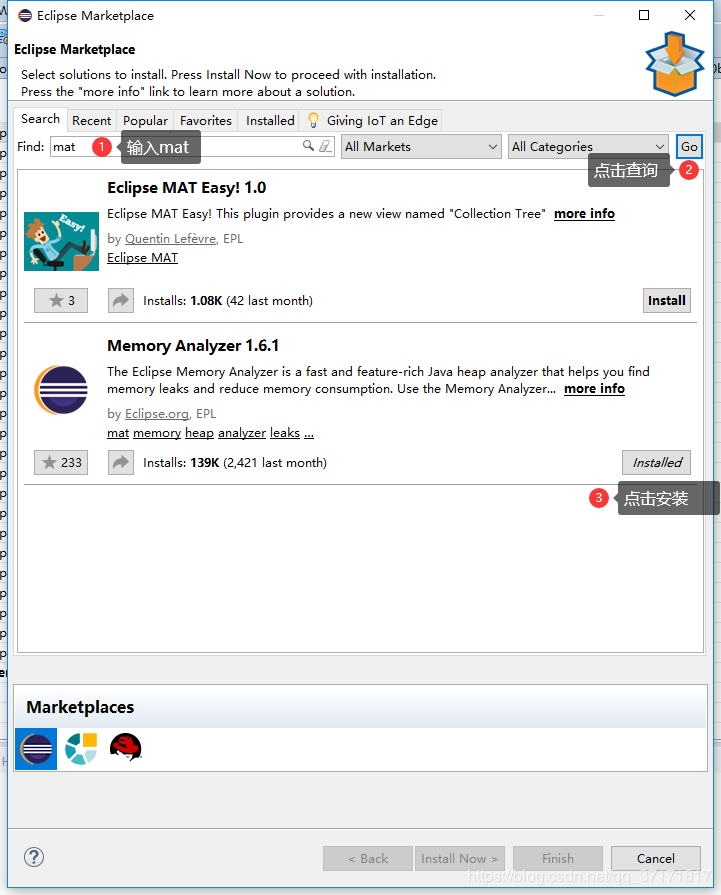Open help with the question mark icon
Viewport: 721px width, 895px height.
coord(34,857)
